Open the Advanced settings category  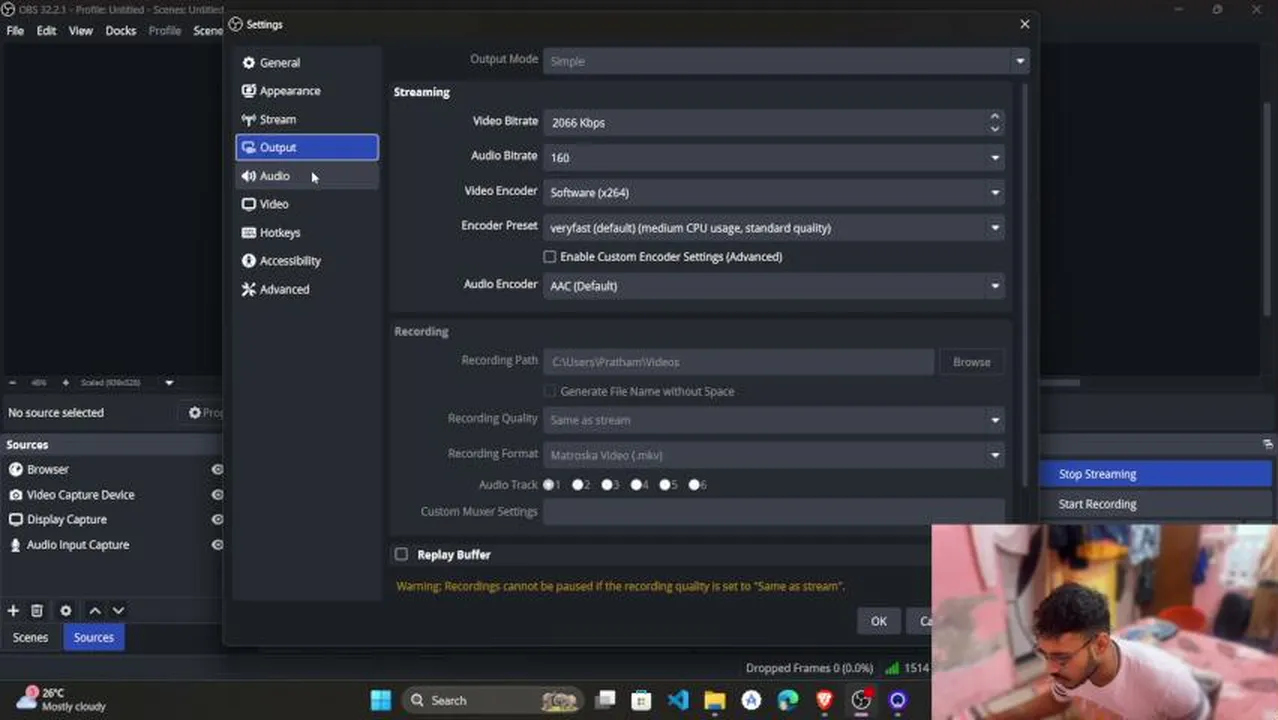(x=306, y=289)
